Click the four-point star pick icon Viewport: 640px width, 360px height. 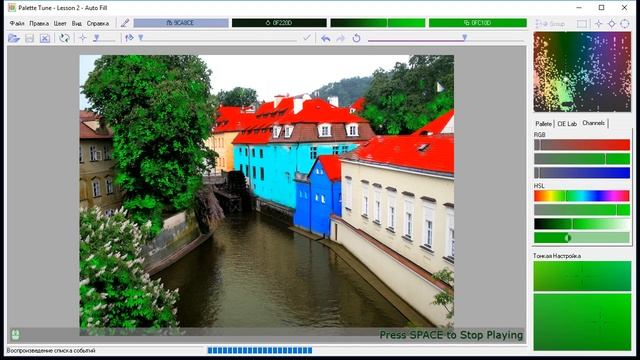pos(83,38)
